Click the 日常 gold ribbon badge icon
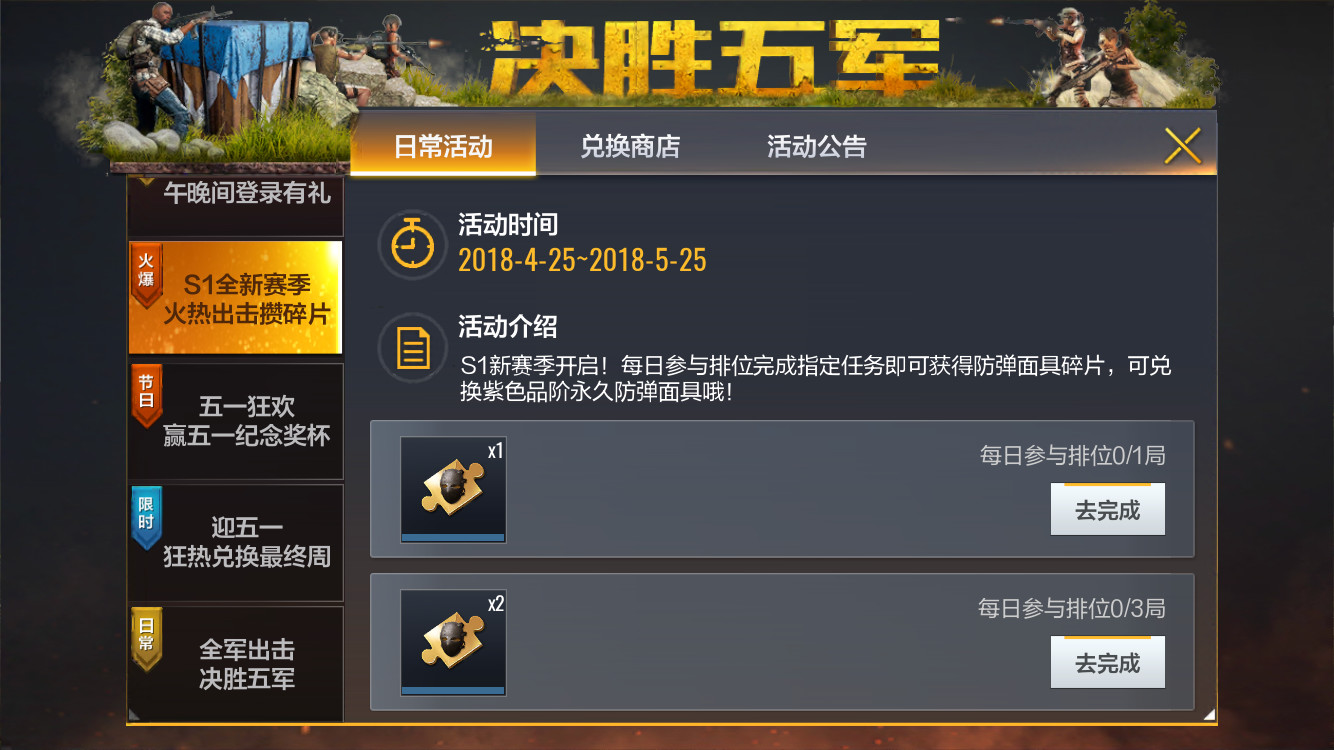The image size is (1334, 750). (146, 638)
